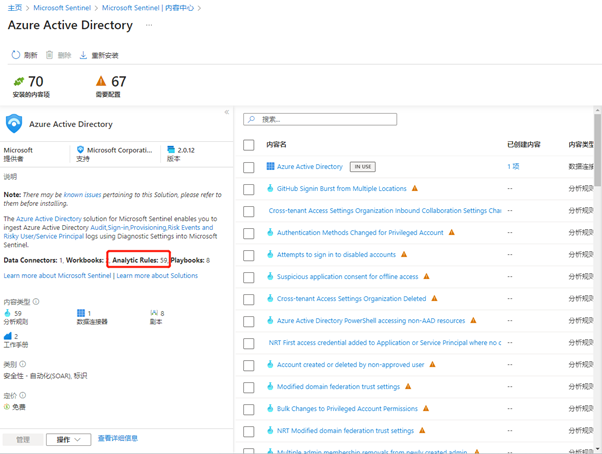Check the Bulk Changes to Privileged row checkbox
Image resolution: width=602 pixels, height=454 pixels.
[x=249, y=409]
